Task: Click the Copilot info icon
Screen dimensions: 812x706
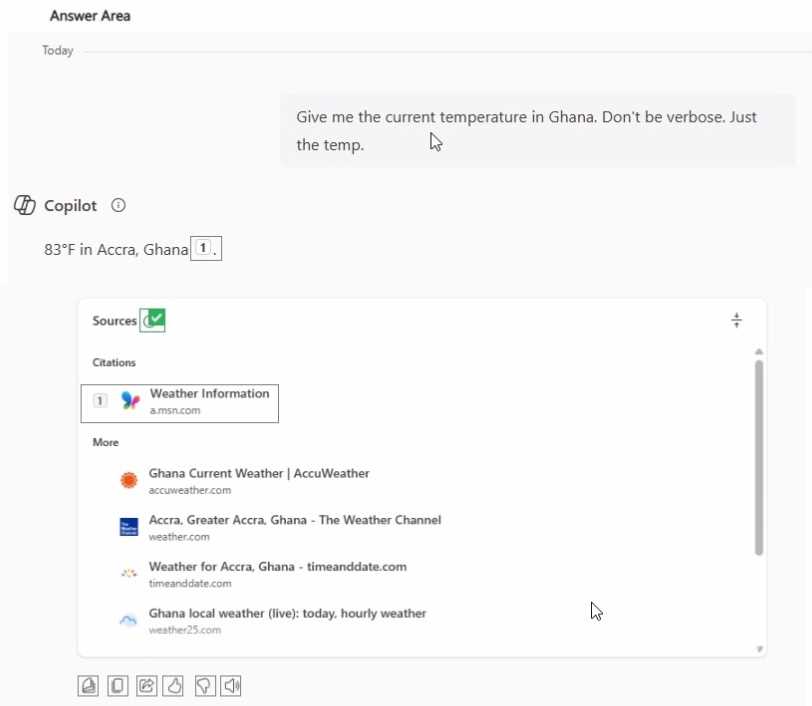Action: (117, 206)
